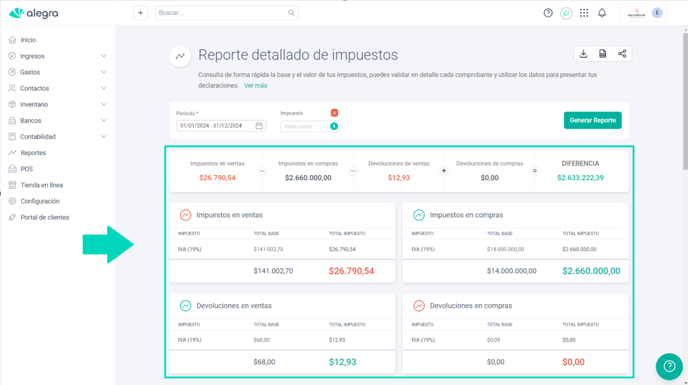Focus the Buscar search field
Image resolution: width=688 pixels, height=385 pixels.
226,13
